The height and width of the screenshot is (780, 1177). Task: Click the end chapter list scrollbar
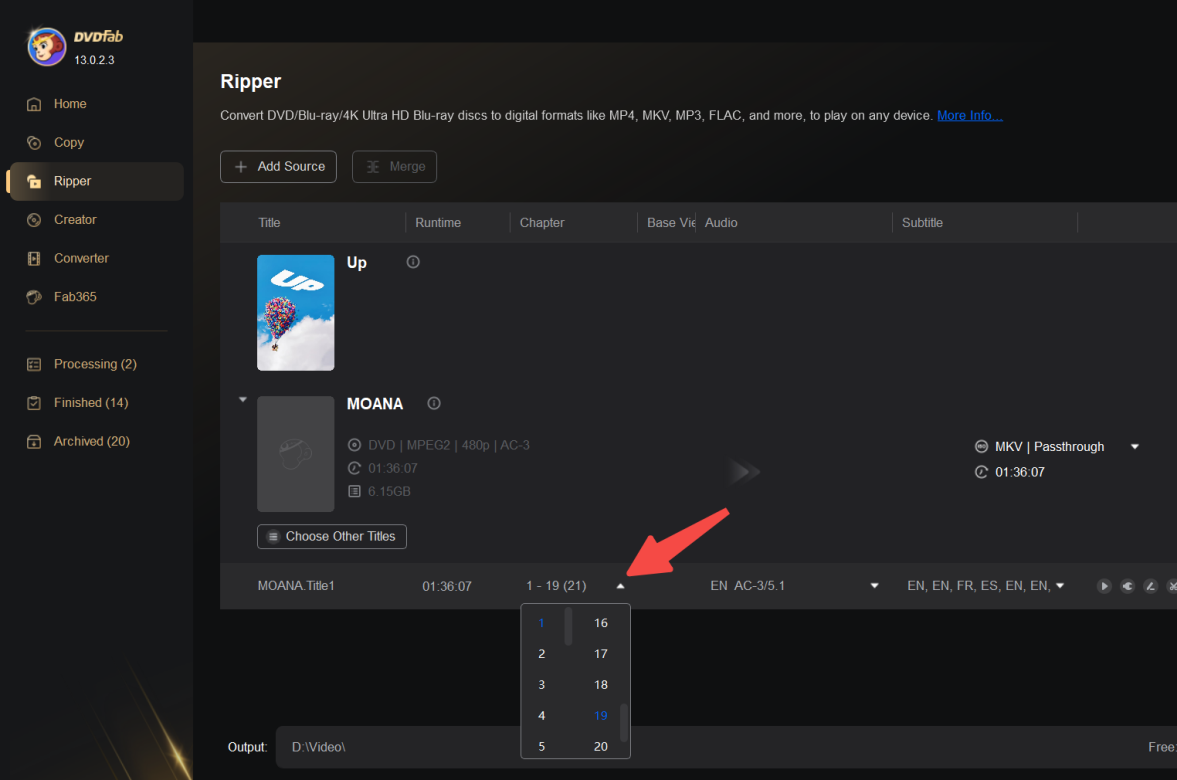[x=624, y=722]
